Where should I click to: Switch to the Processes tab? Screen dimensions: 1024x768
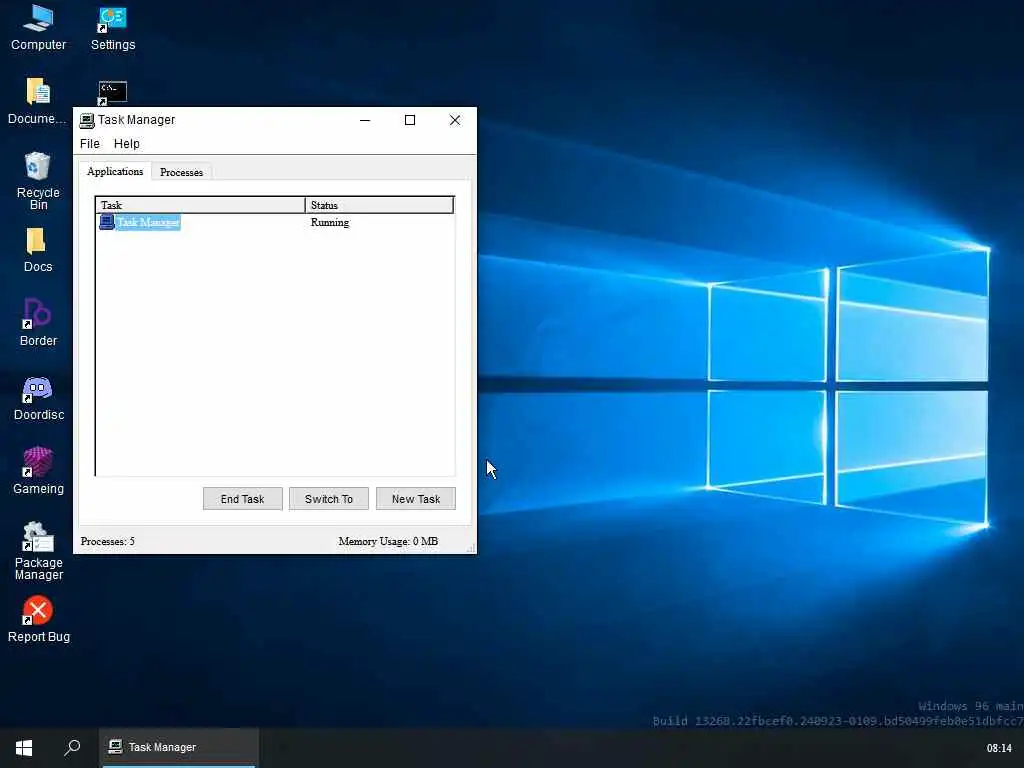click(x=182, y=172)
